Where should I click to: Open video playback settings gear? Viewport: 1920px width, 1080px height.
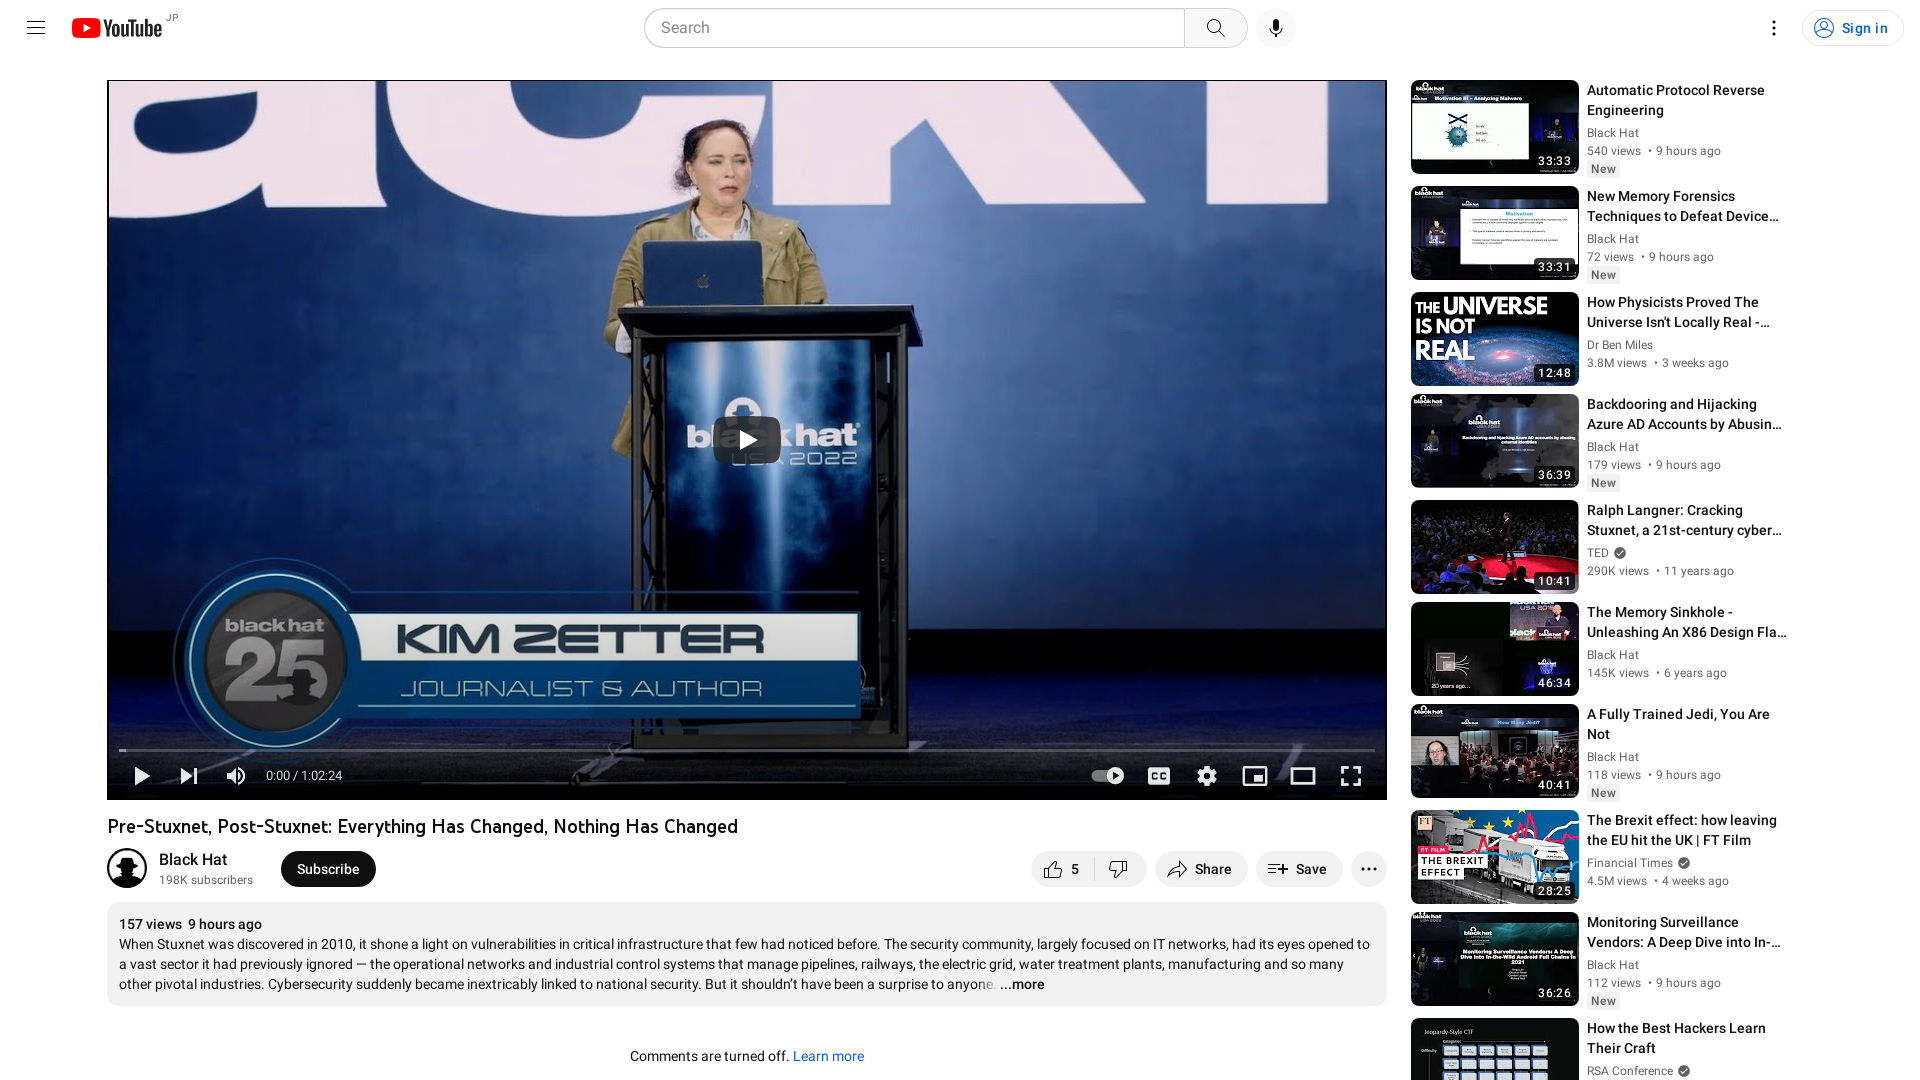coord(1207,776)
